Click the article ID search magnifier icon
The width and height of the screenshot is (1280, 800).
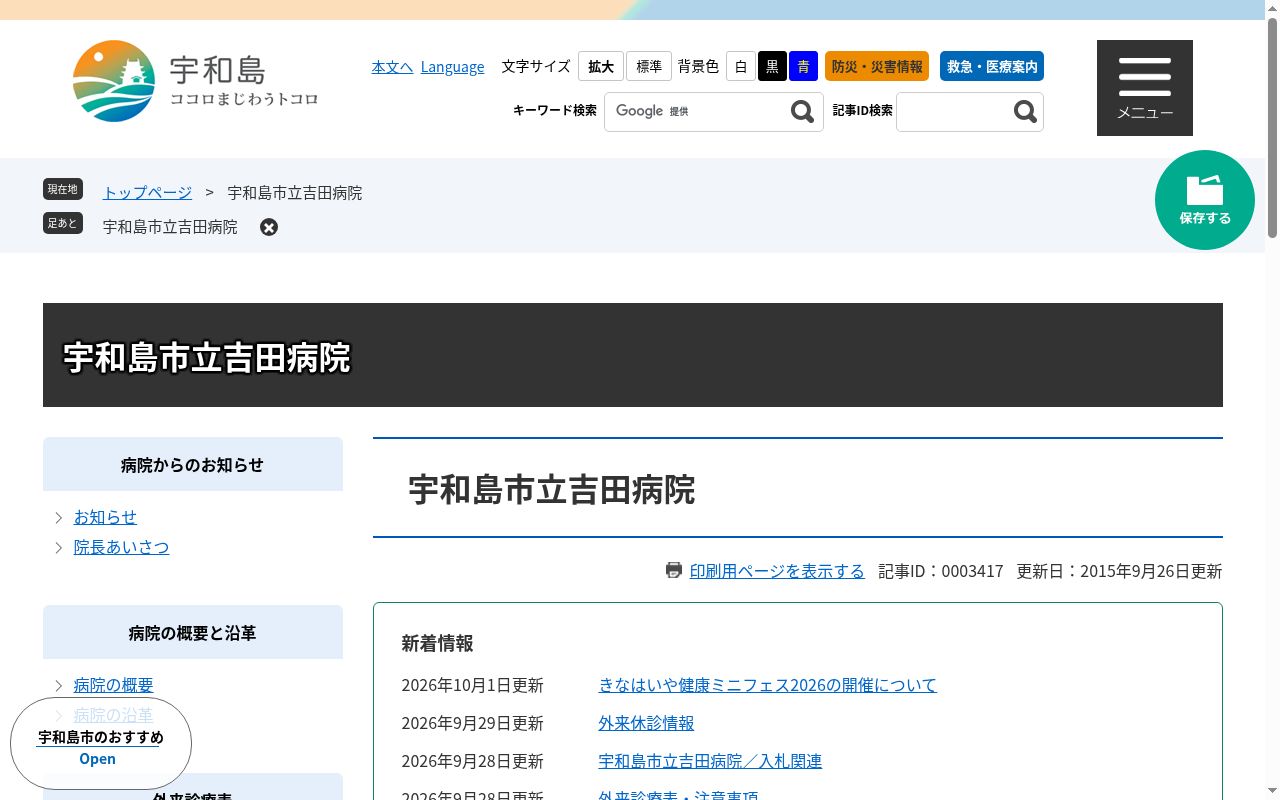click(x=1025, y=111)
